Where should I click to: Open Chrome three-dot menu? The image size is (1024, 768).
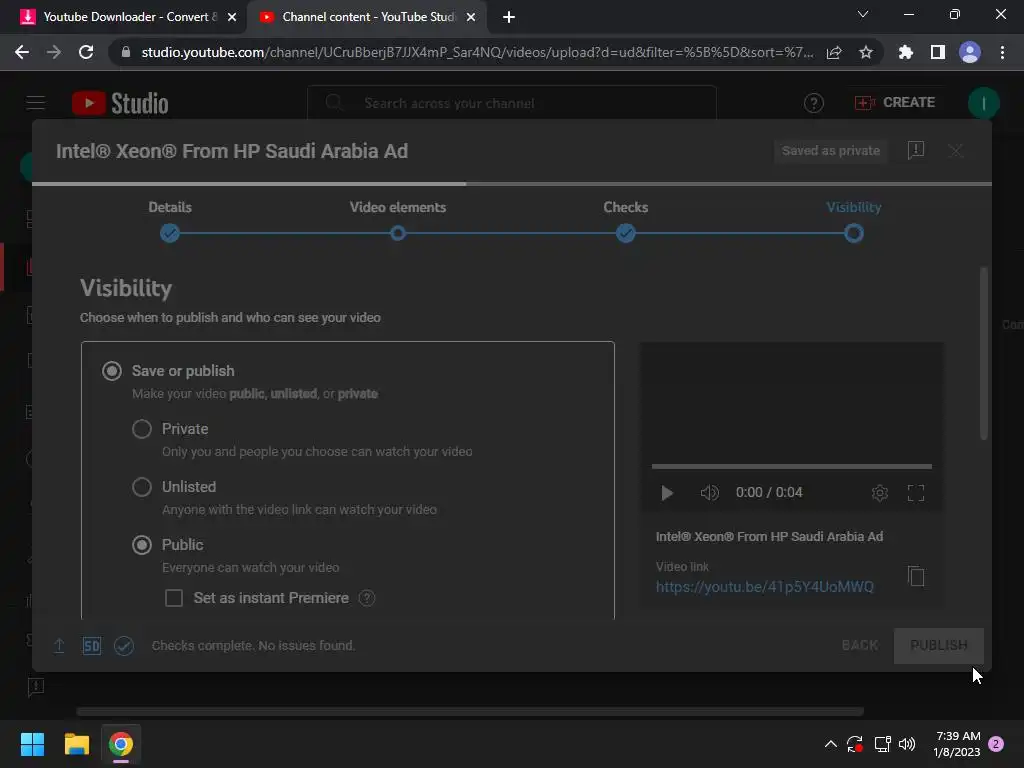(x=1002, y=52)
